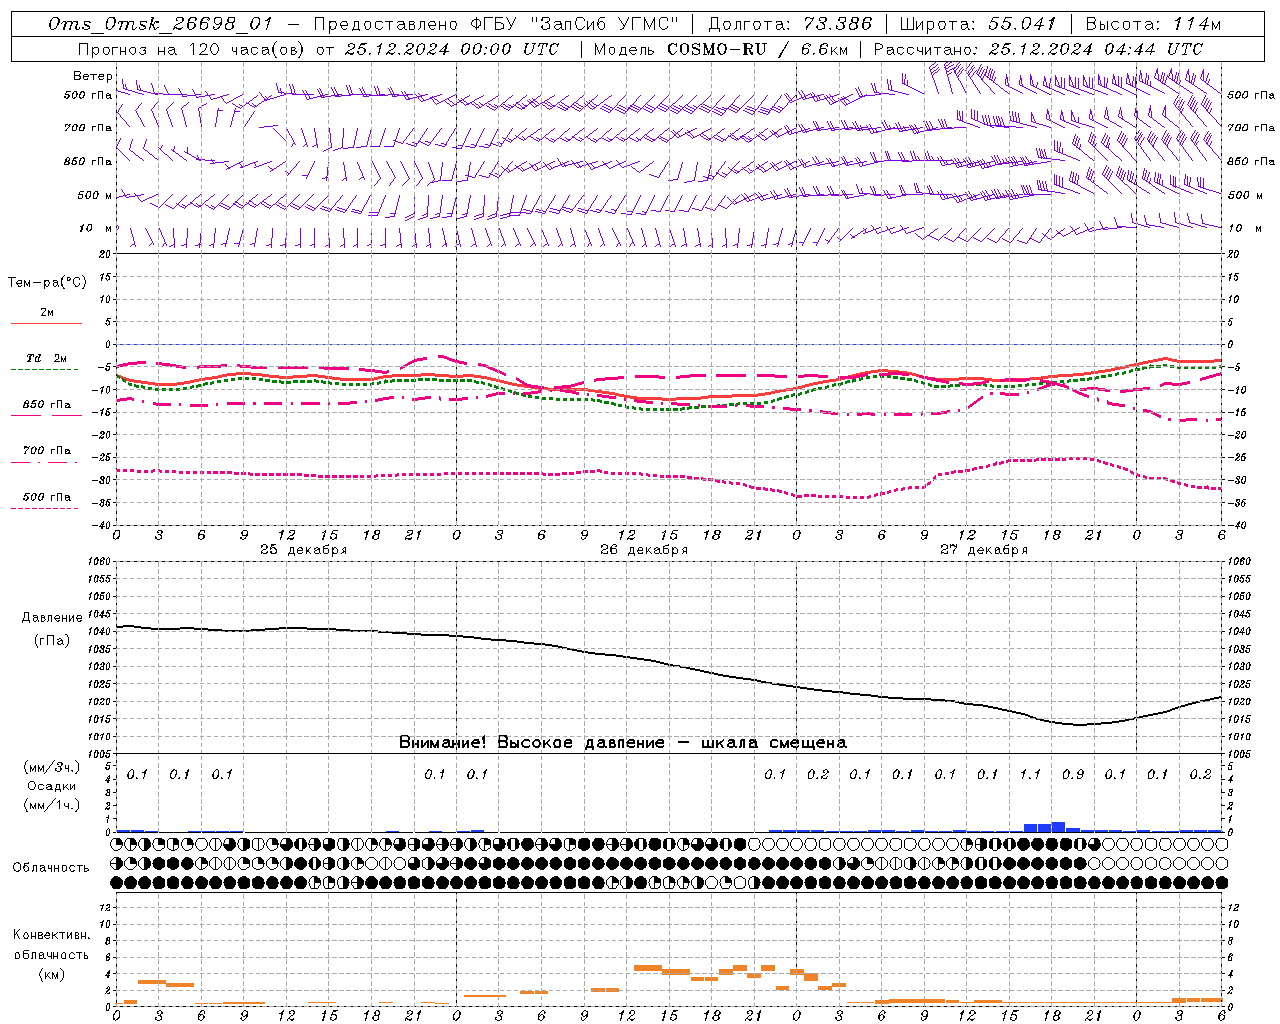The image size is (1280, 1024).
Task: Select the 10 м wind level label on left
Action: (x=96, y=228)
